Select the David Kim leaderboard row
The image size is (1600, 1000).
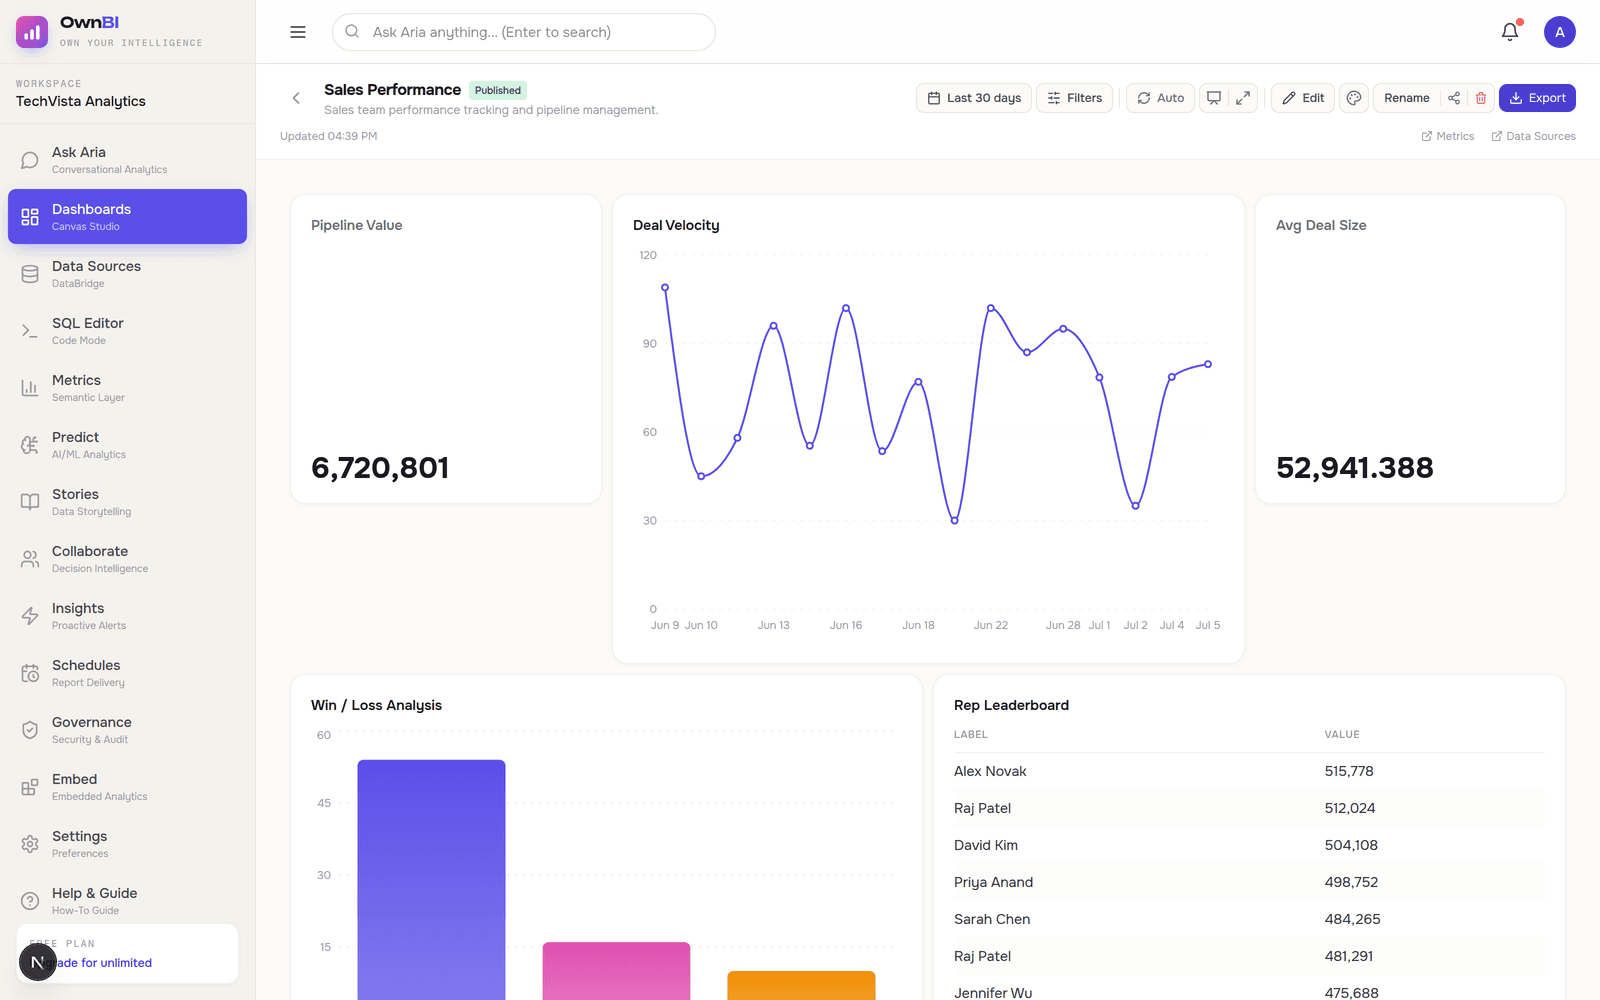click(1249, 845)
